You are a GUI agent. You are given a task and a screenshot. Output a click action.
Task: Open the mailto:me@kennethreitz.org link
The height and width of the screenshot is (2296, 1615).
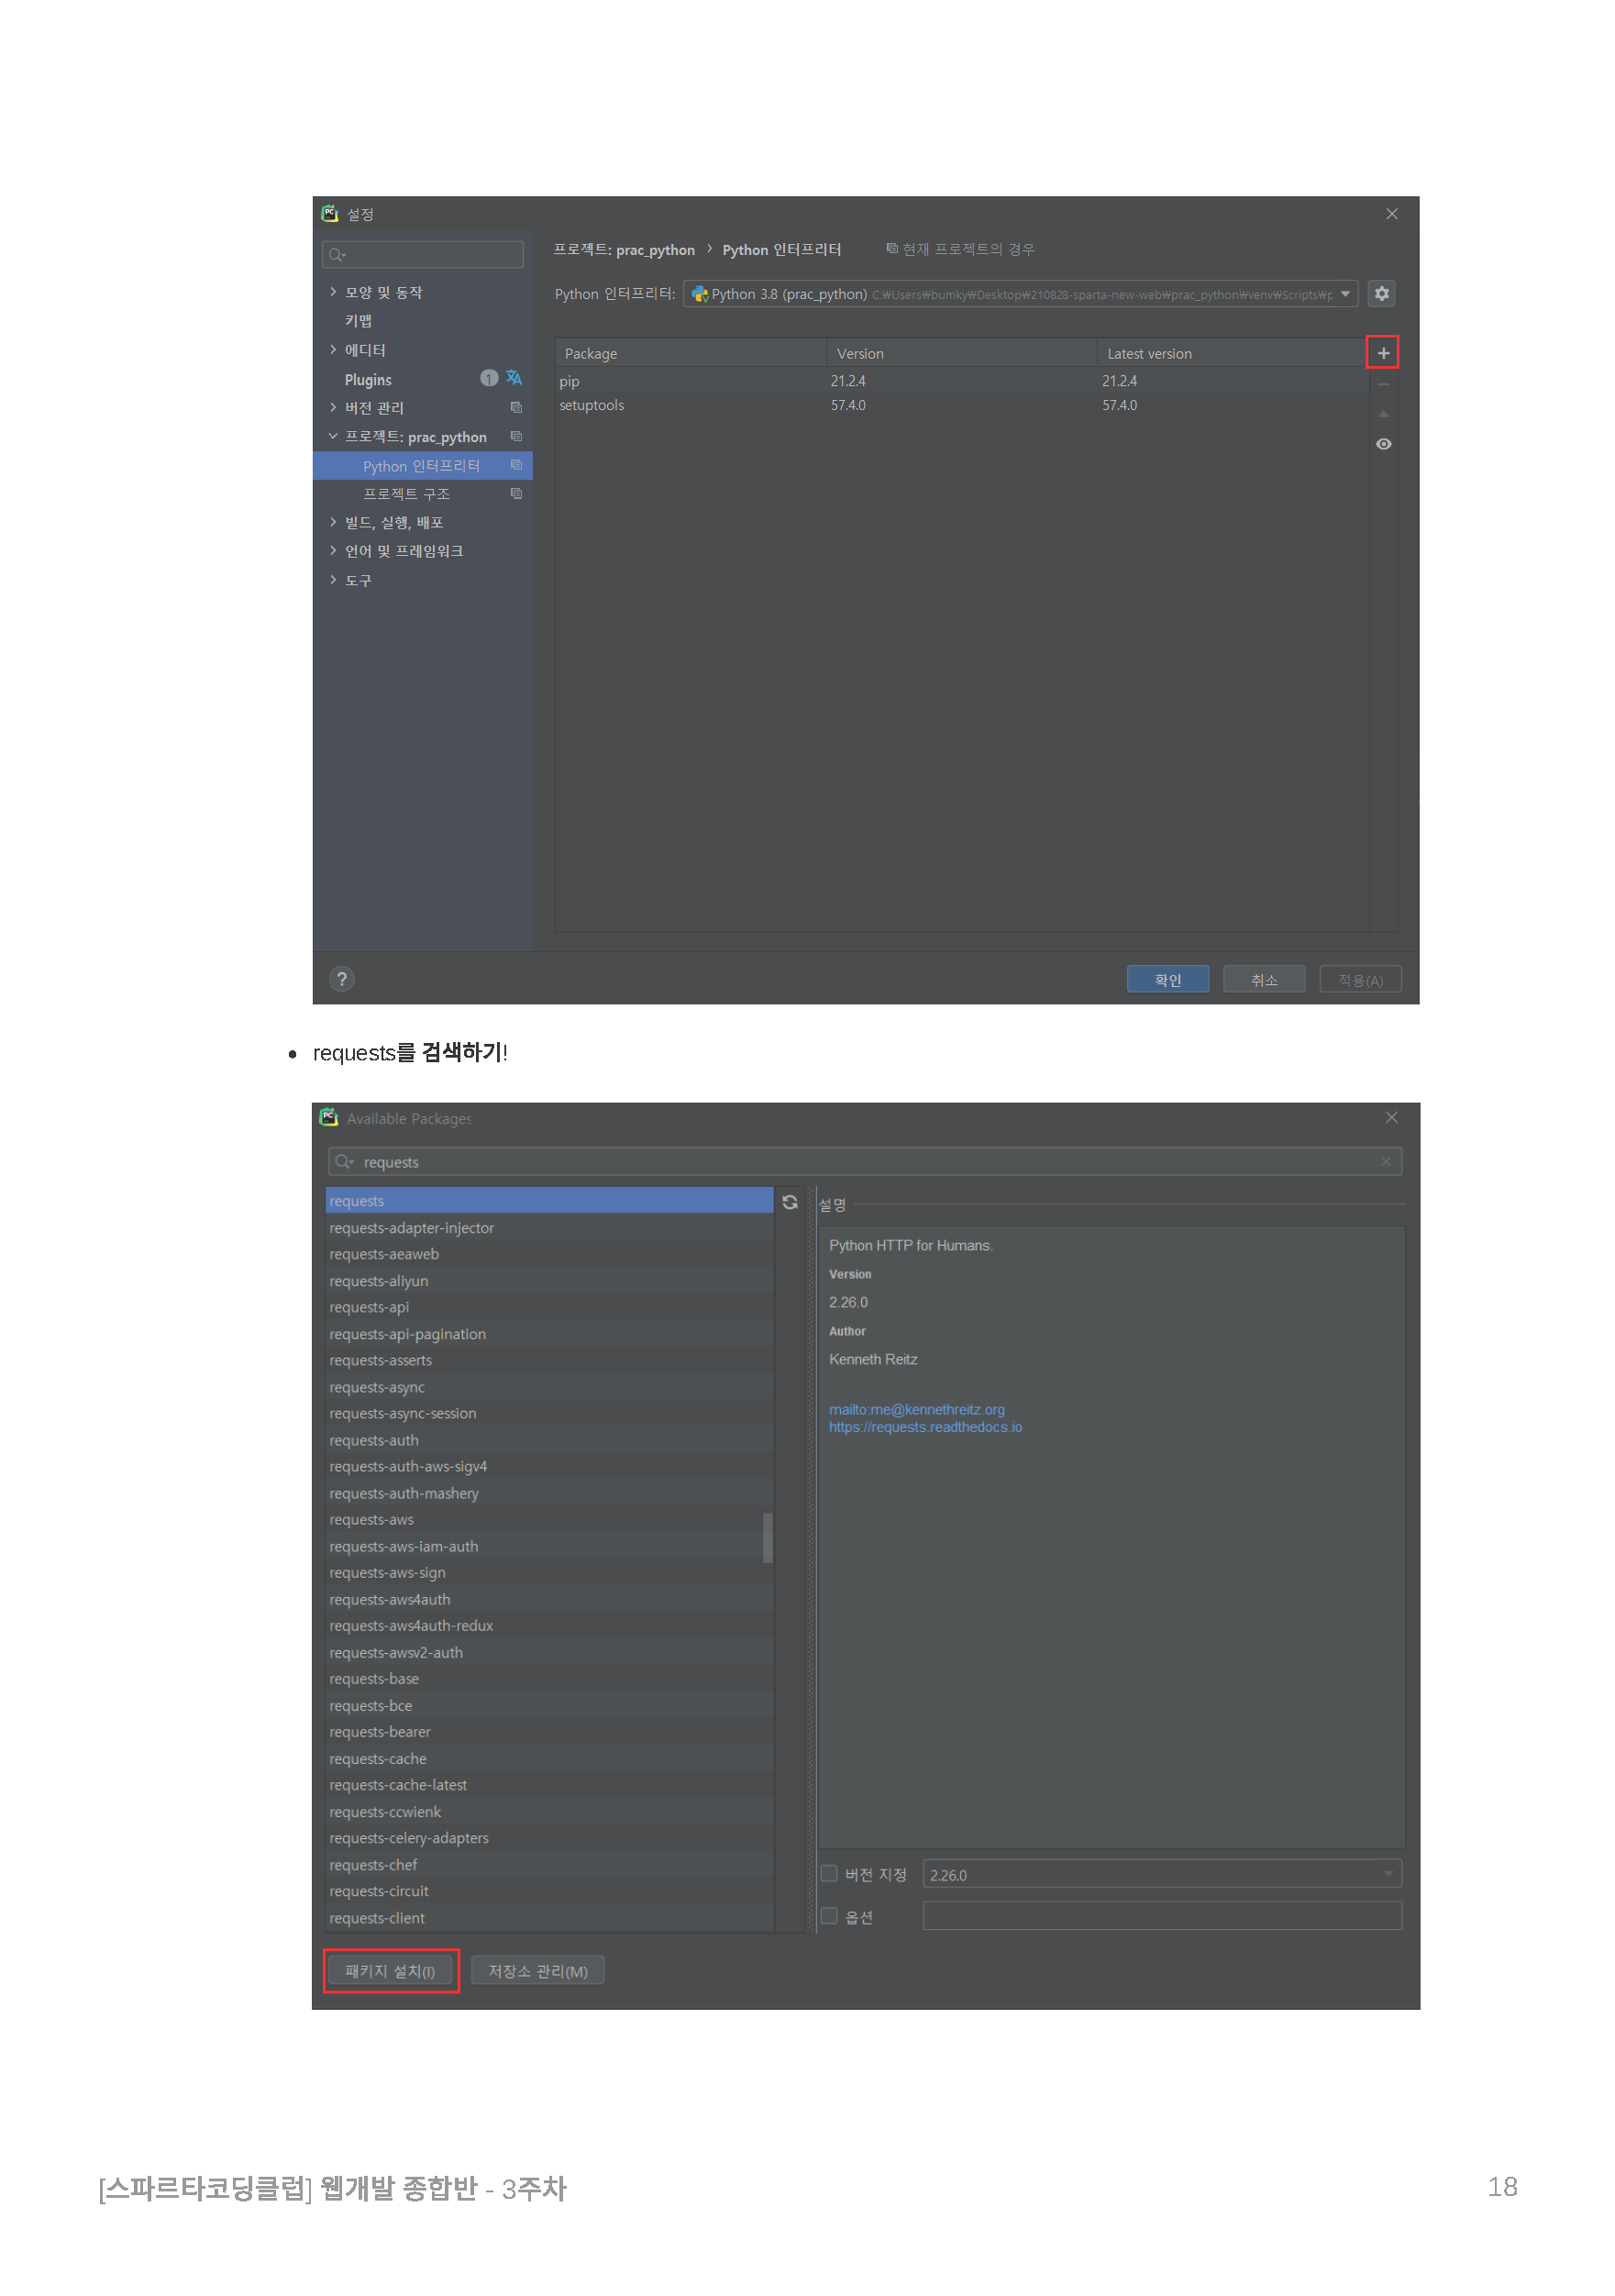pyautogui.click(x=916, y=1409)
